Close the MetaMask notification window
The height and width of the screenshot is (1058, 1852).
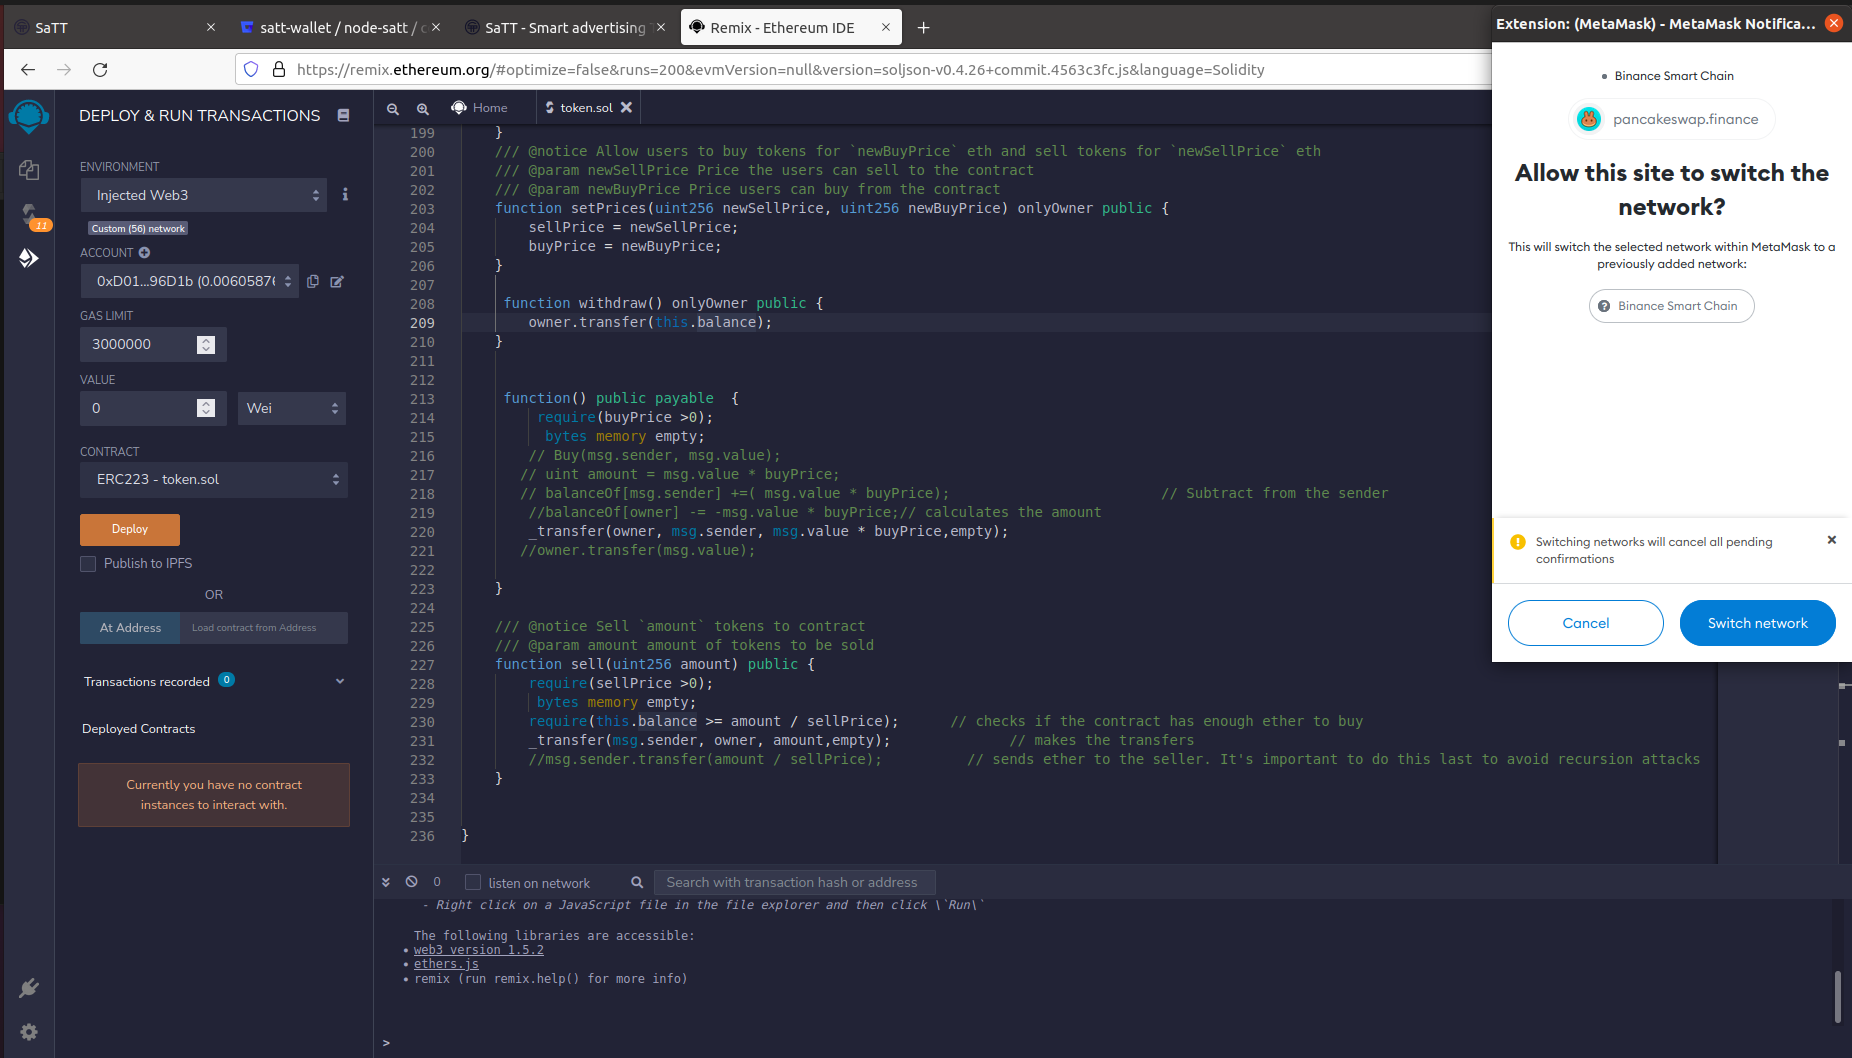tap(1834, 23)
